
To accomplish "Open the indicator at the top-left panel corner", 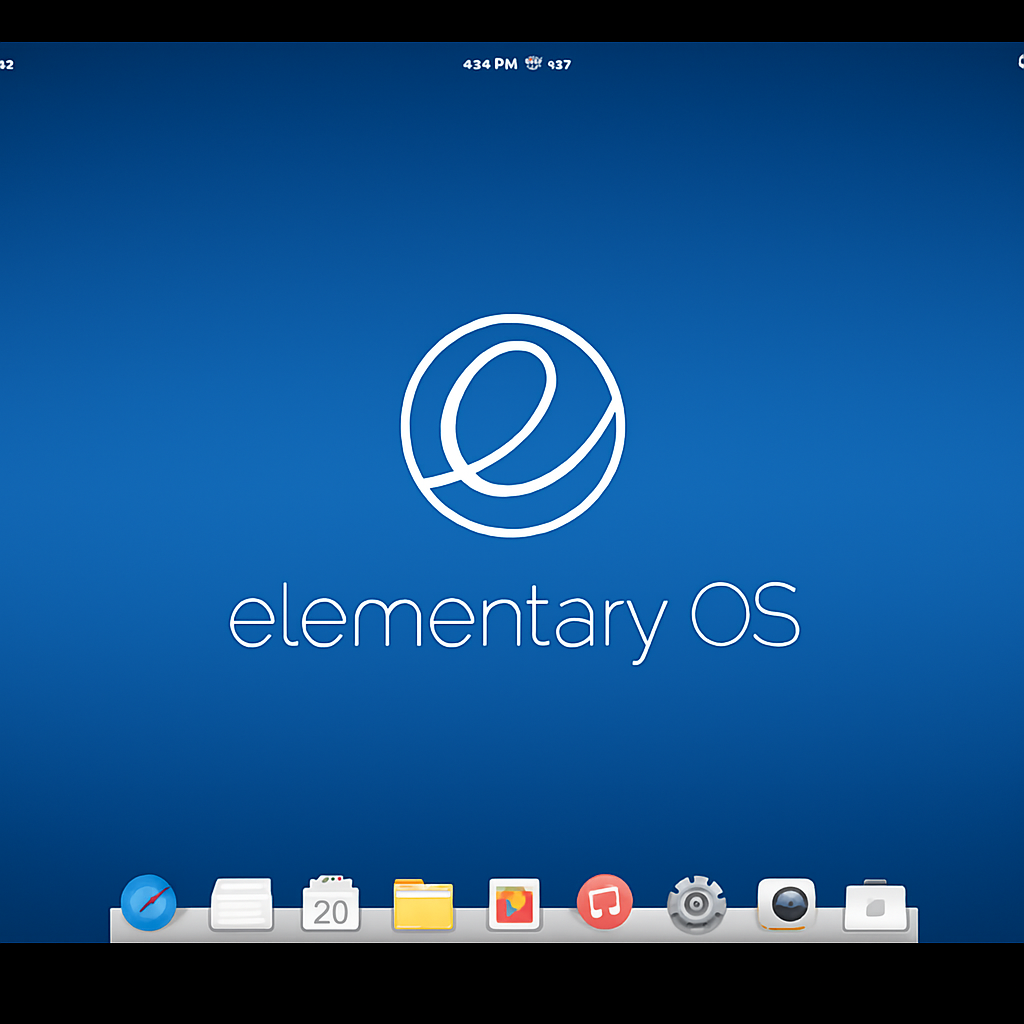I will tap(6, 62).
